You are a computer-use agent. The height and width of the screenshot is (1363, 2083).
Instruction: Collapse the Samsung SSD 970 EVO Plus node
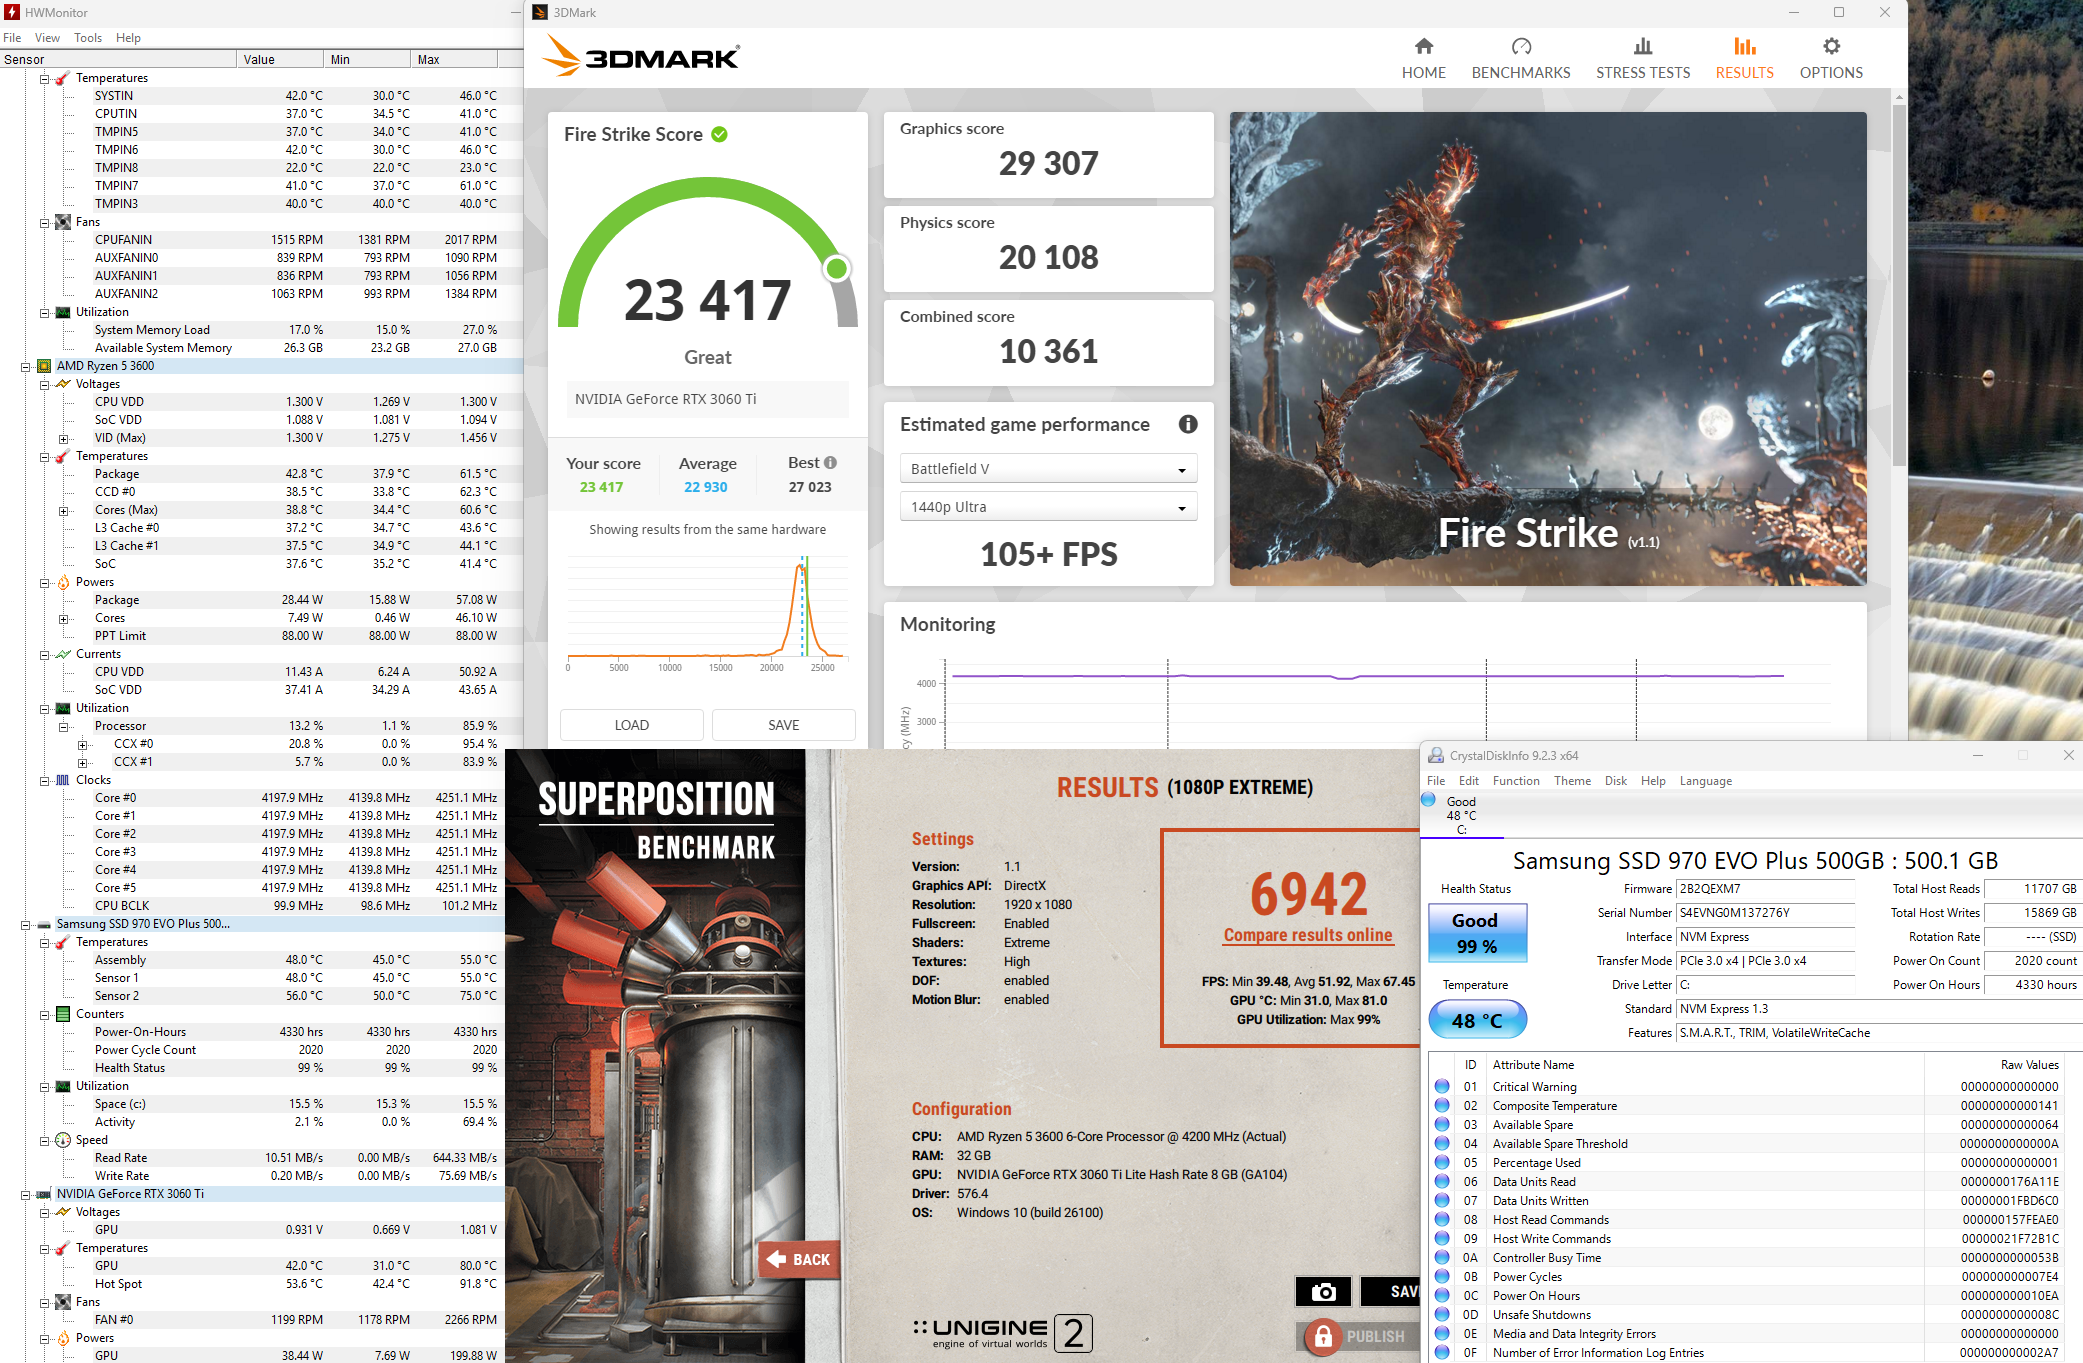click(26, 924)
